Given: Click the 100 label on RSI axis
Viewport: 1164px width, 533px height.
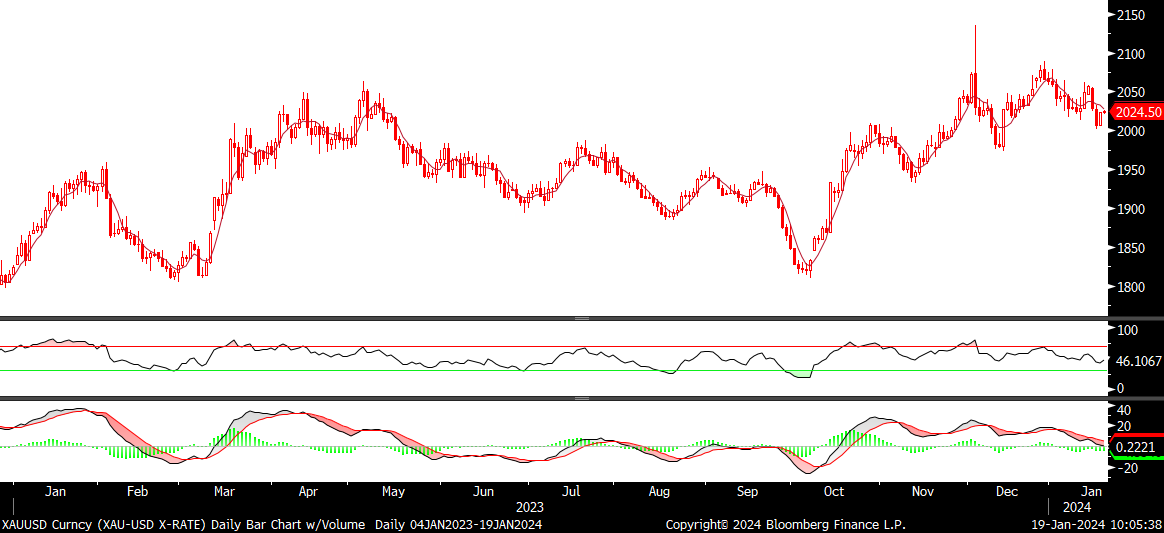Looking at the screenshot, I should point(1128,330).
